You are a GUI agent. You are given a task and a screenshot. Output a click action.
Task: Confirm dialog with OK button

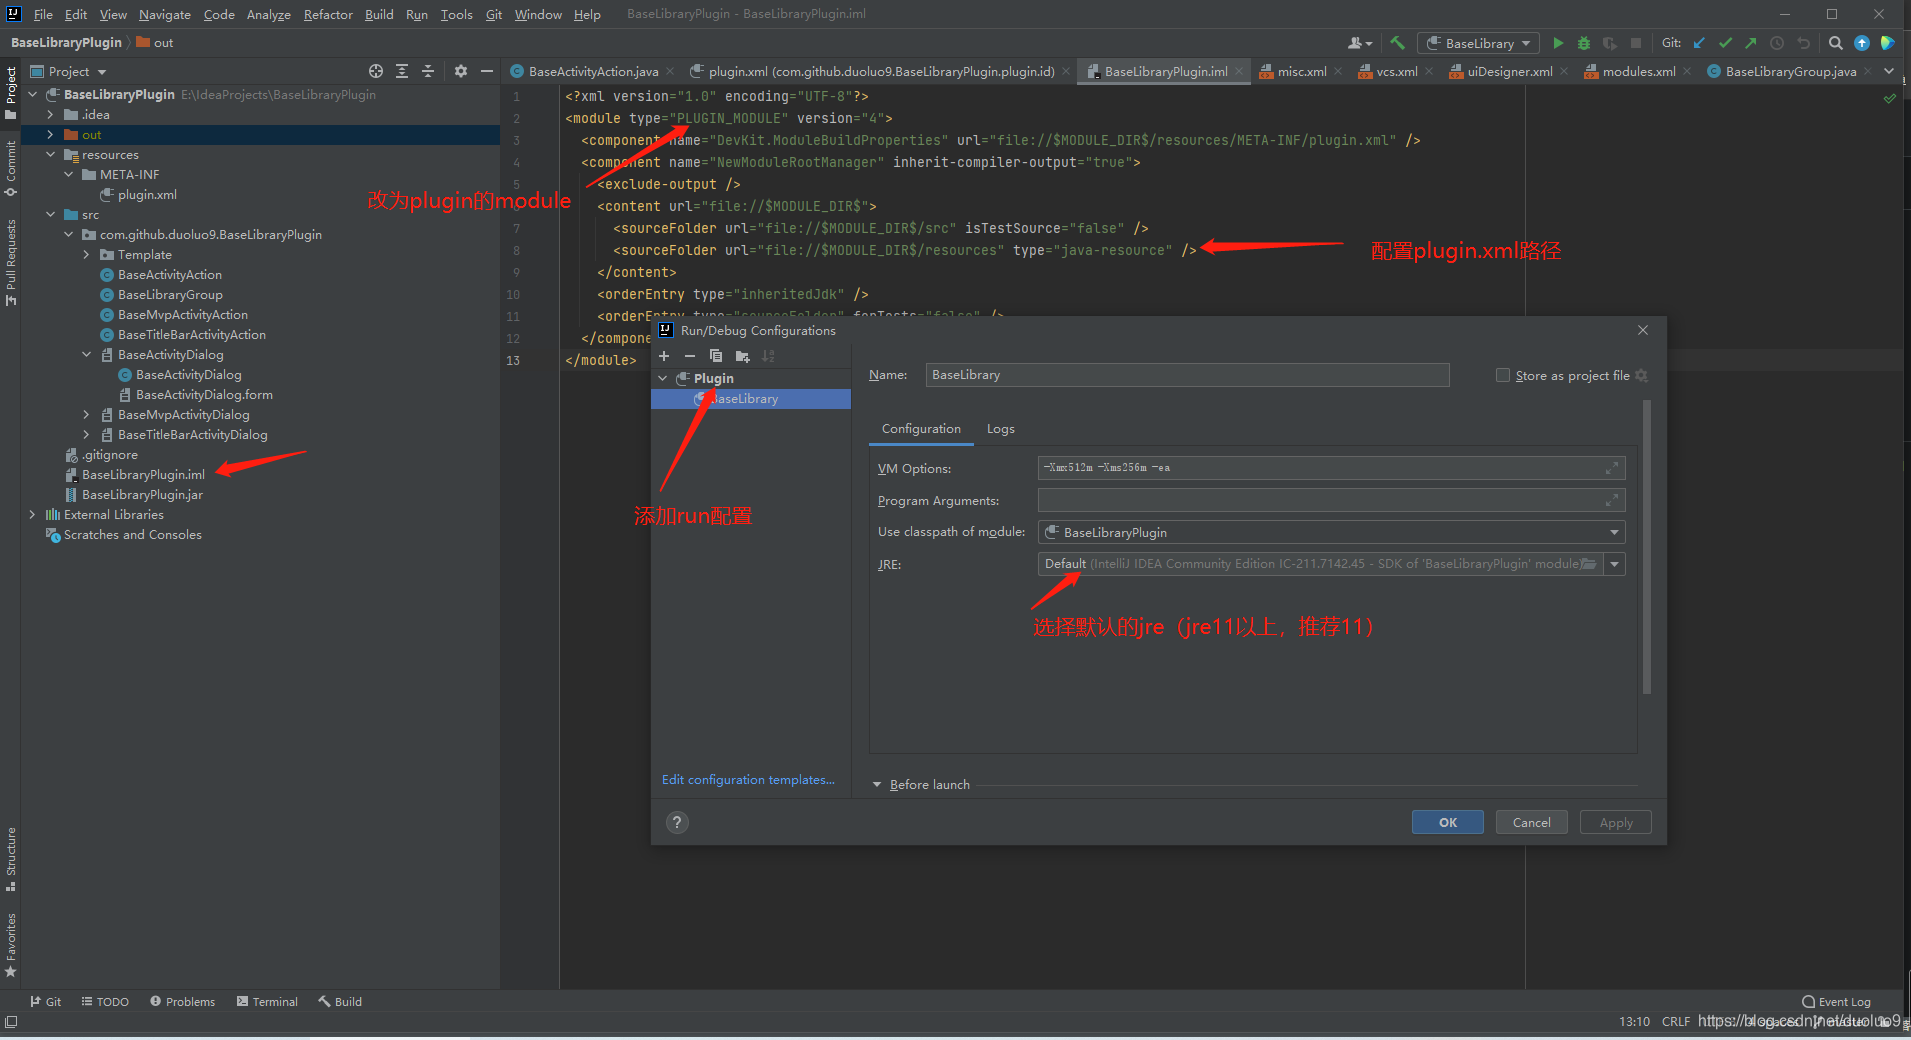[x=1447, y=822]
